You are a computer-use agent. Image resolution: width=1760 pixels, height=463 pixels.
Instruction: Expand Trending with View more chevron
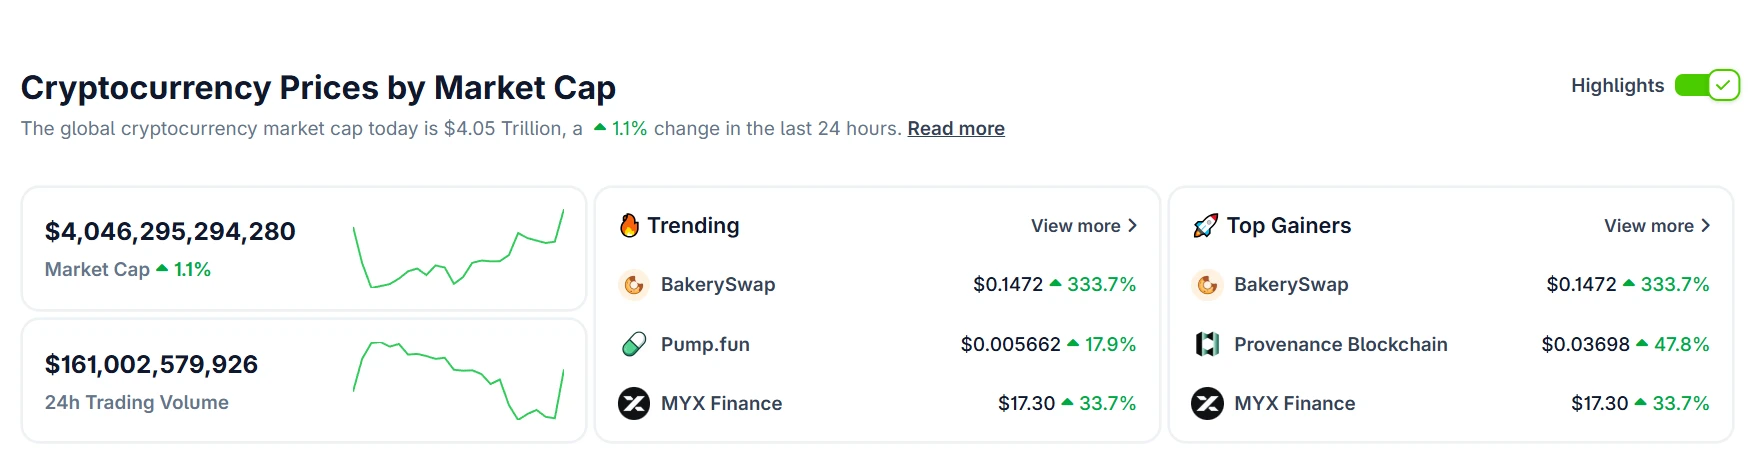tap(1132, 226)
